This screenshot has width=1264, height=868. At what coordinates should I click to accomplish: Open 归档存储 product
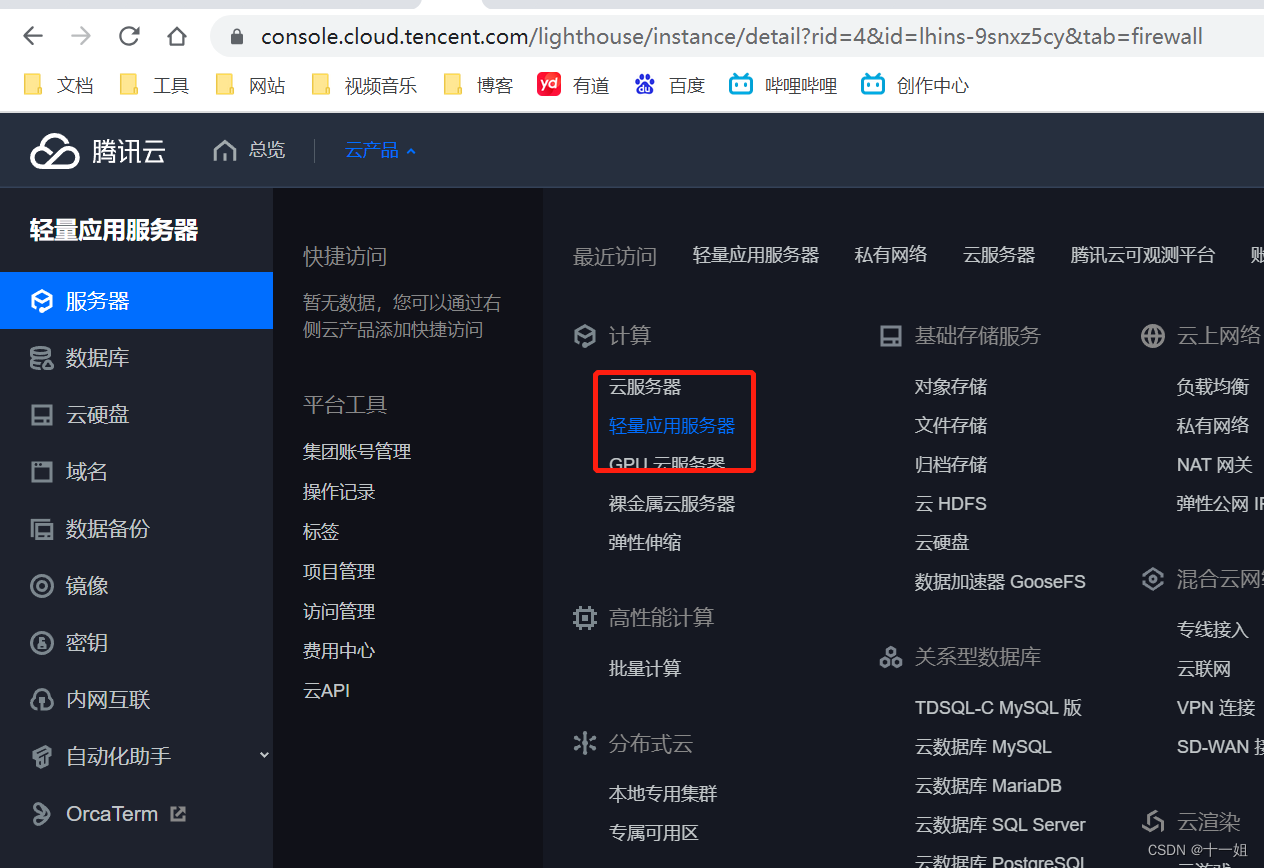[951, 465]
